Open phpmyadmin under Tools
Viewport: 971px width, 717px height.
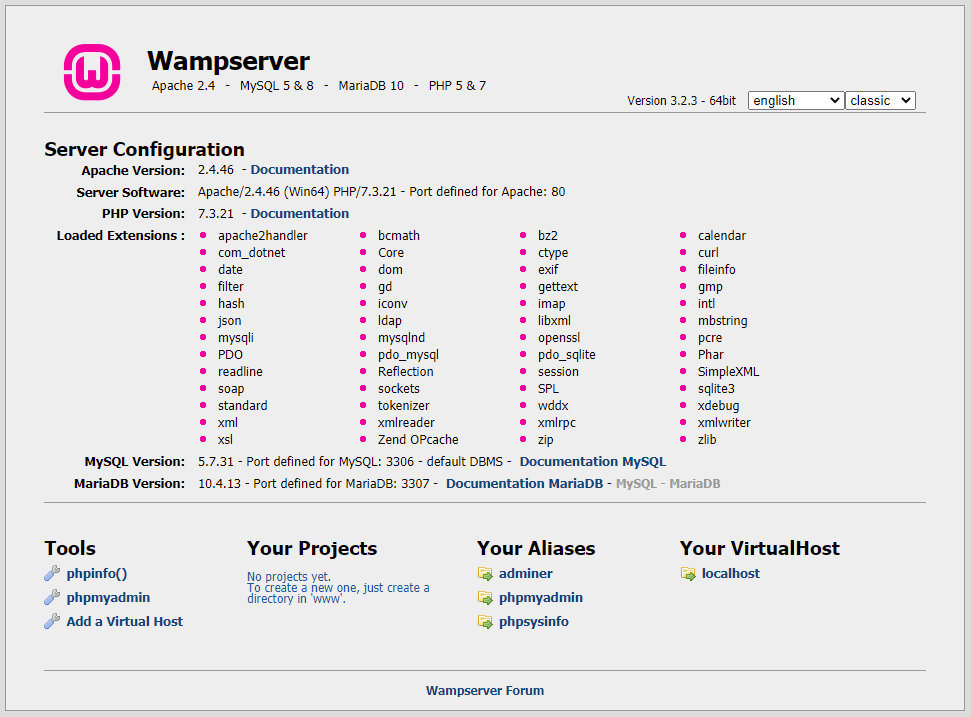(x=108, y=598)
